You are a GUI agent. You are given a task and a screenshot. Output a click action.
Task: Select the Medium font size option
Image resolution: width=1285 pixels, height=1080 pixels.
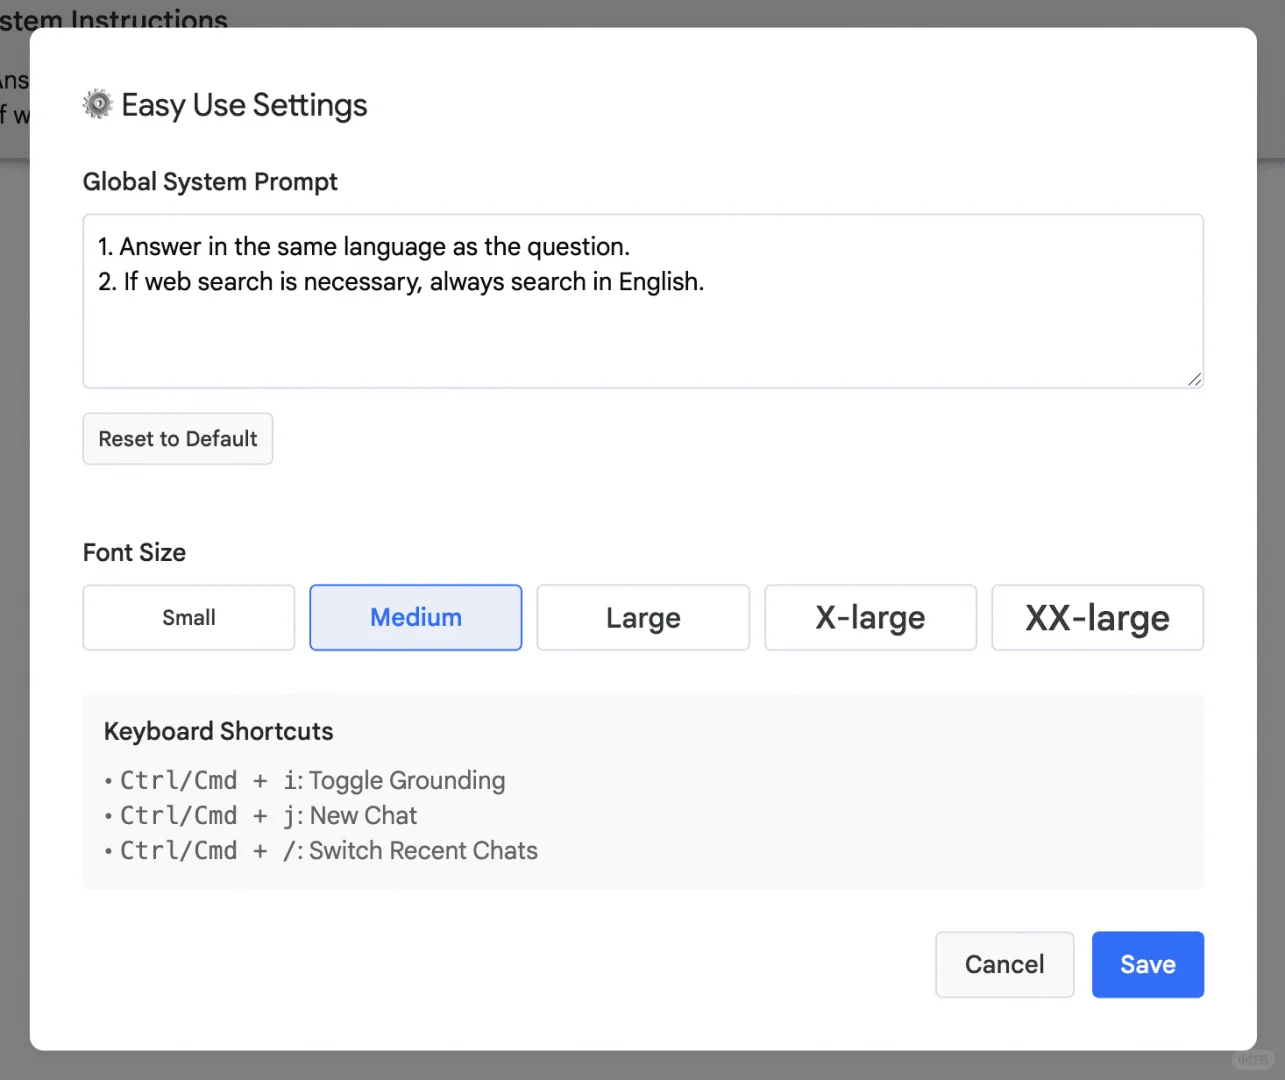coord(415,617)
